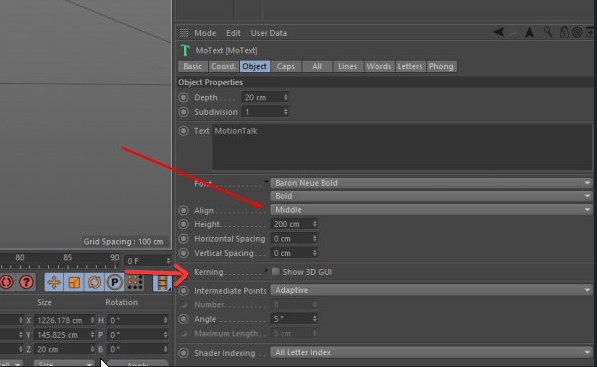Switch to the Phong tab
The image size is (597, 367).
441,66
